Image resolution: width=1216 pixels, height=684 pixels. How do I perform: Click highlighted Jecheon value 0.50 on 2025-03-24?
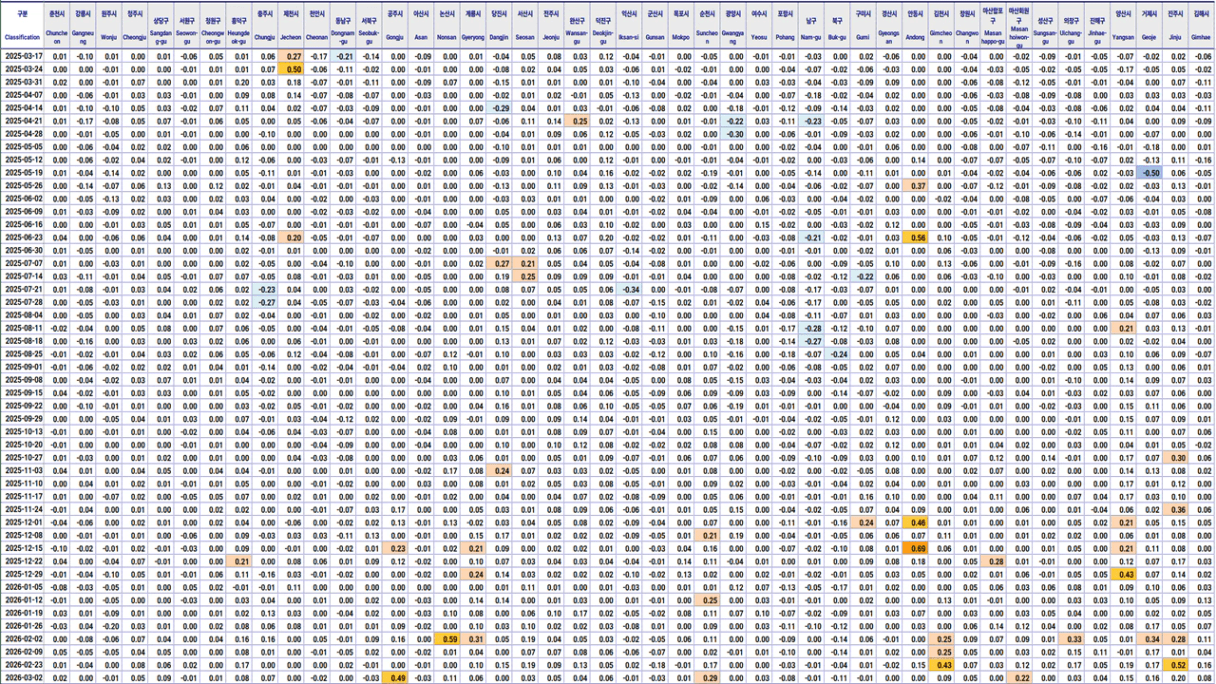(292, 69)
